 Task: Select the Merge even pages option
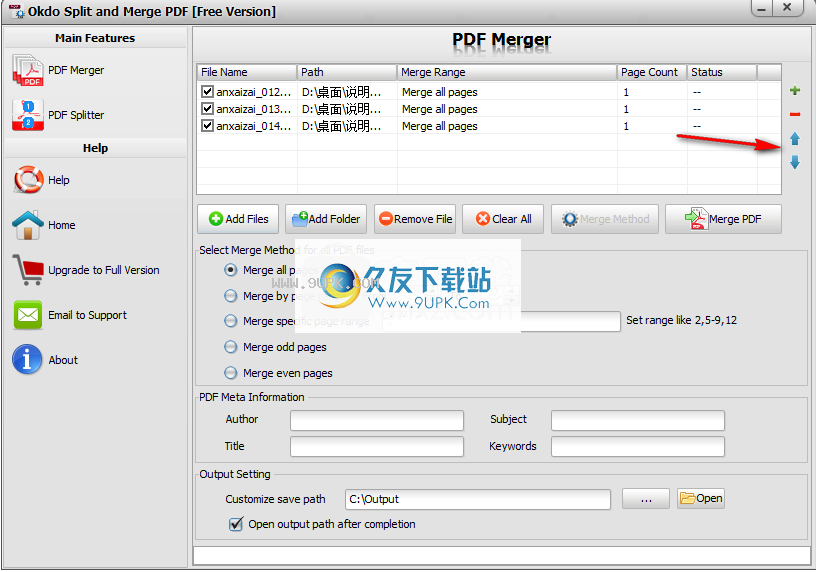[231, 373]
